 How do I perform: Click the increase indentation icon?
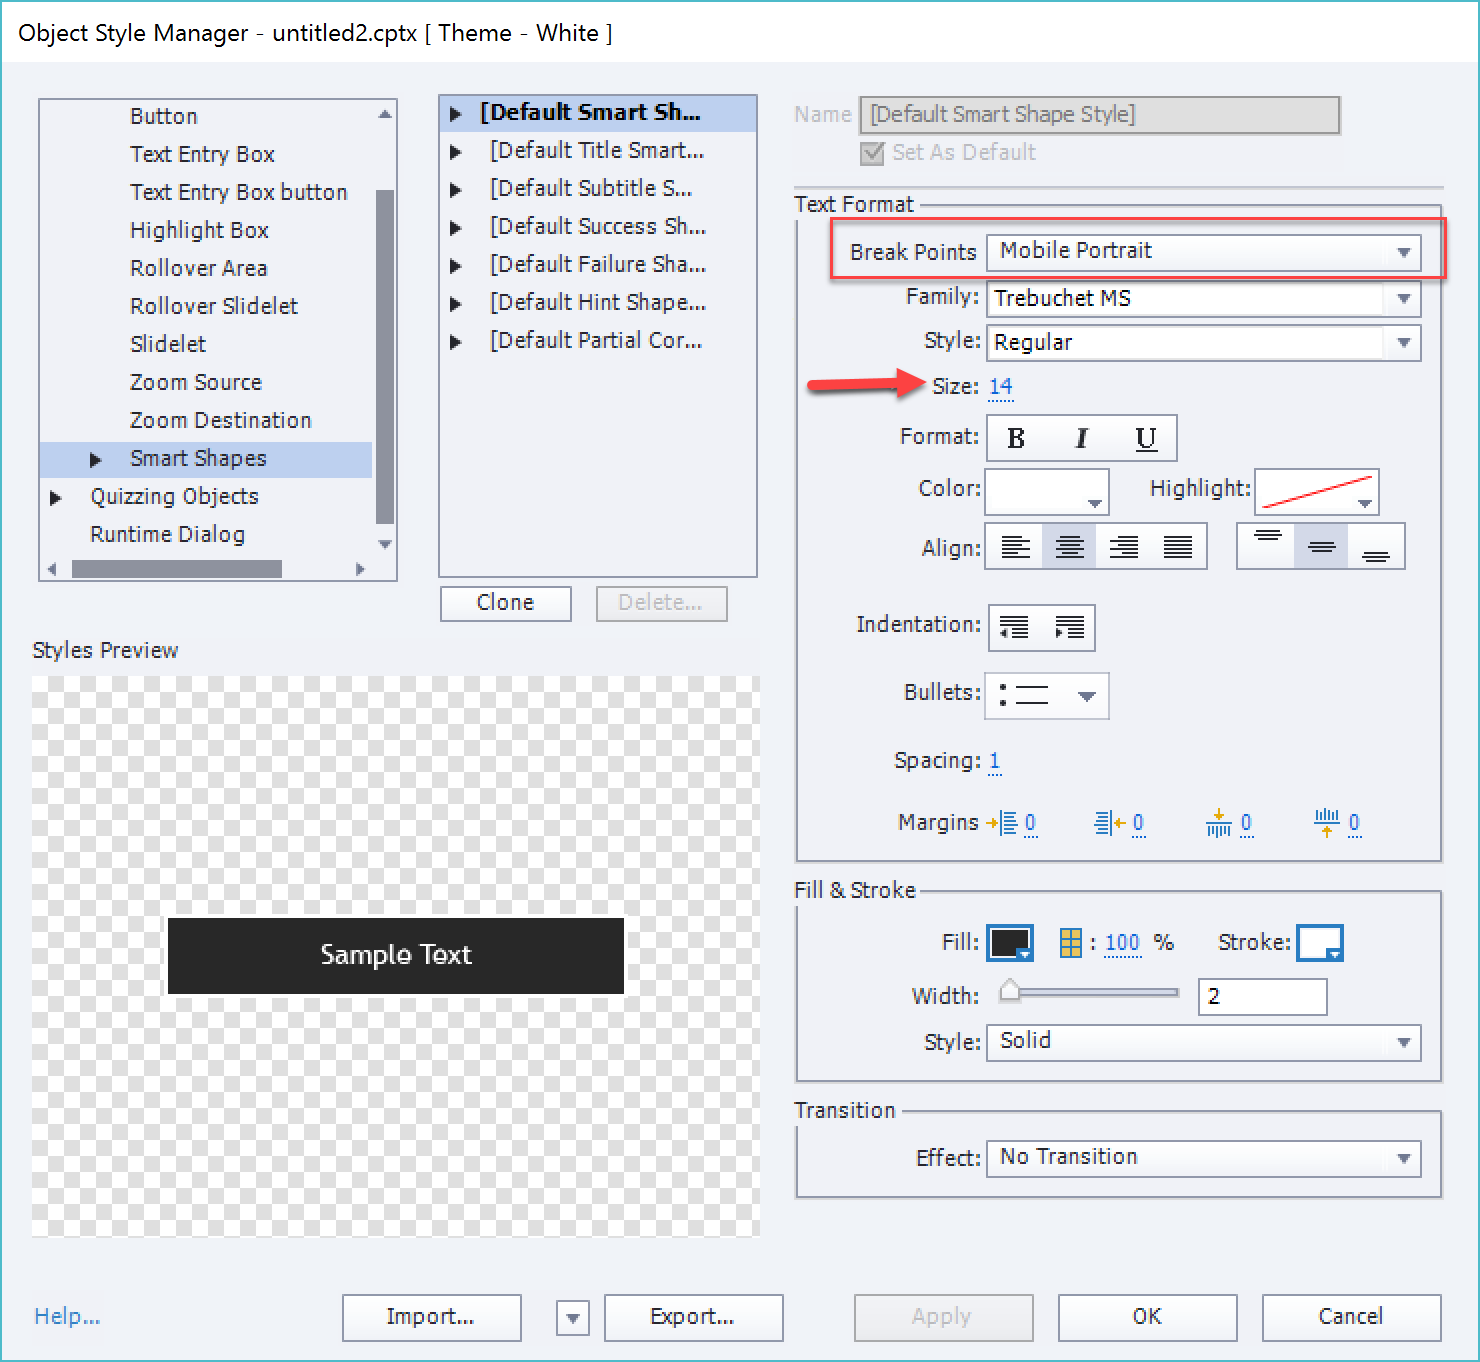pyautogui.click(x=1069, y=628)
